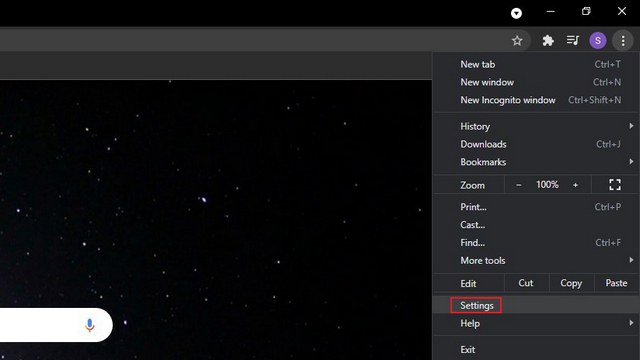Restore down the Chrome window

[x=586, y=11]
